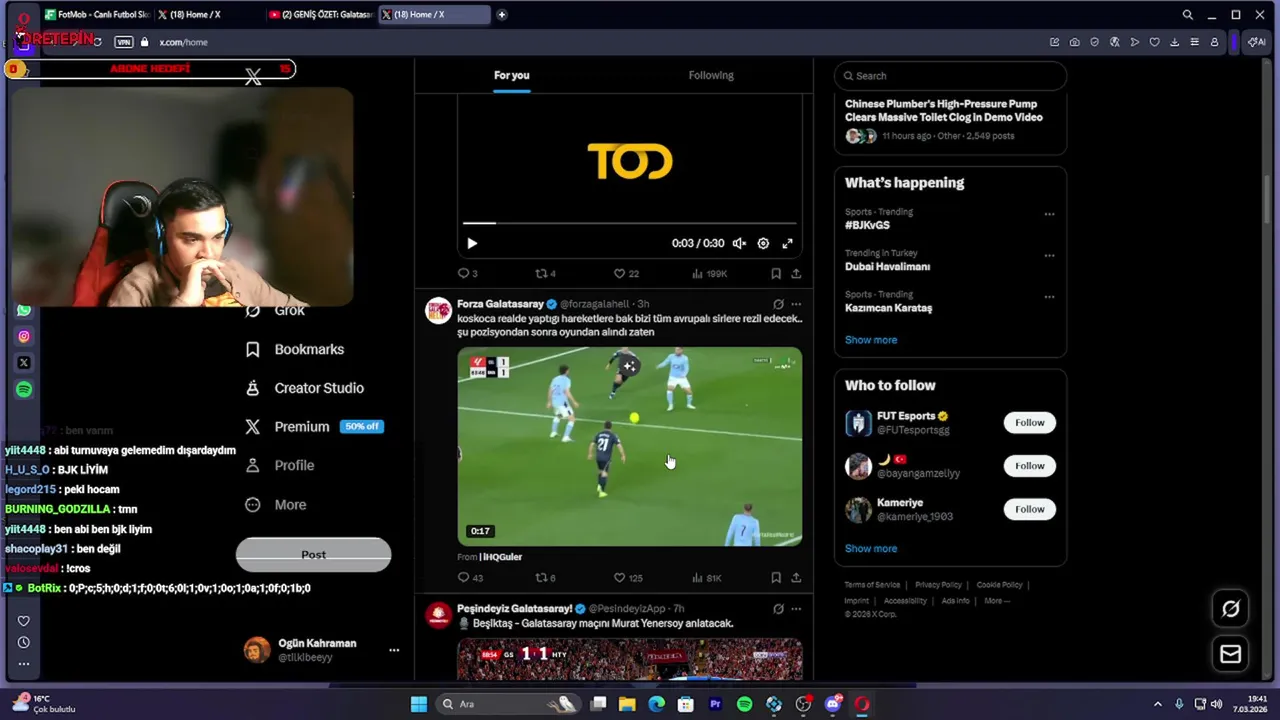The width and height of the screenshot is (1280, 720).
Task: Show more in What's happening
Action: 871,340
